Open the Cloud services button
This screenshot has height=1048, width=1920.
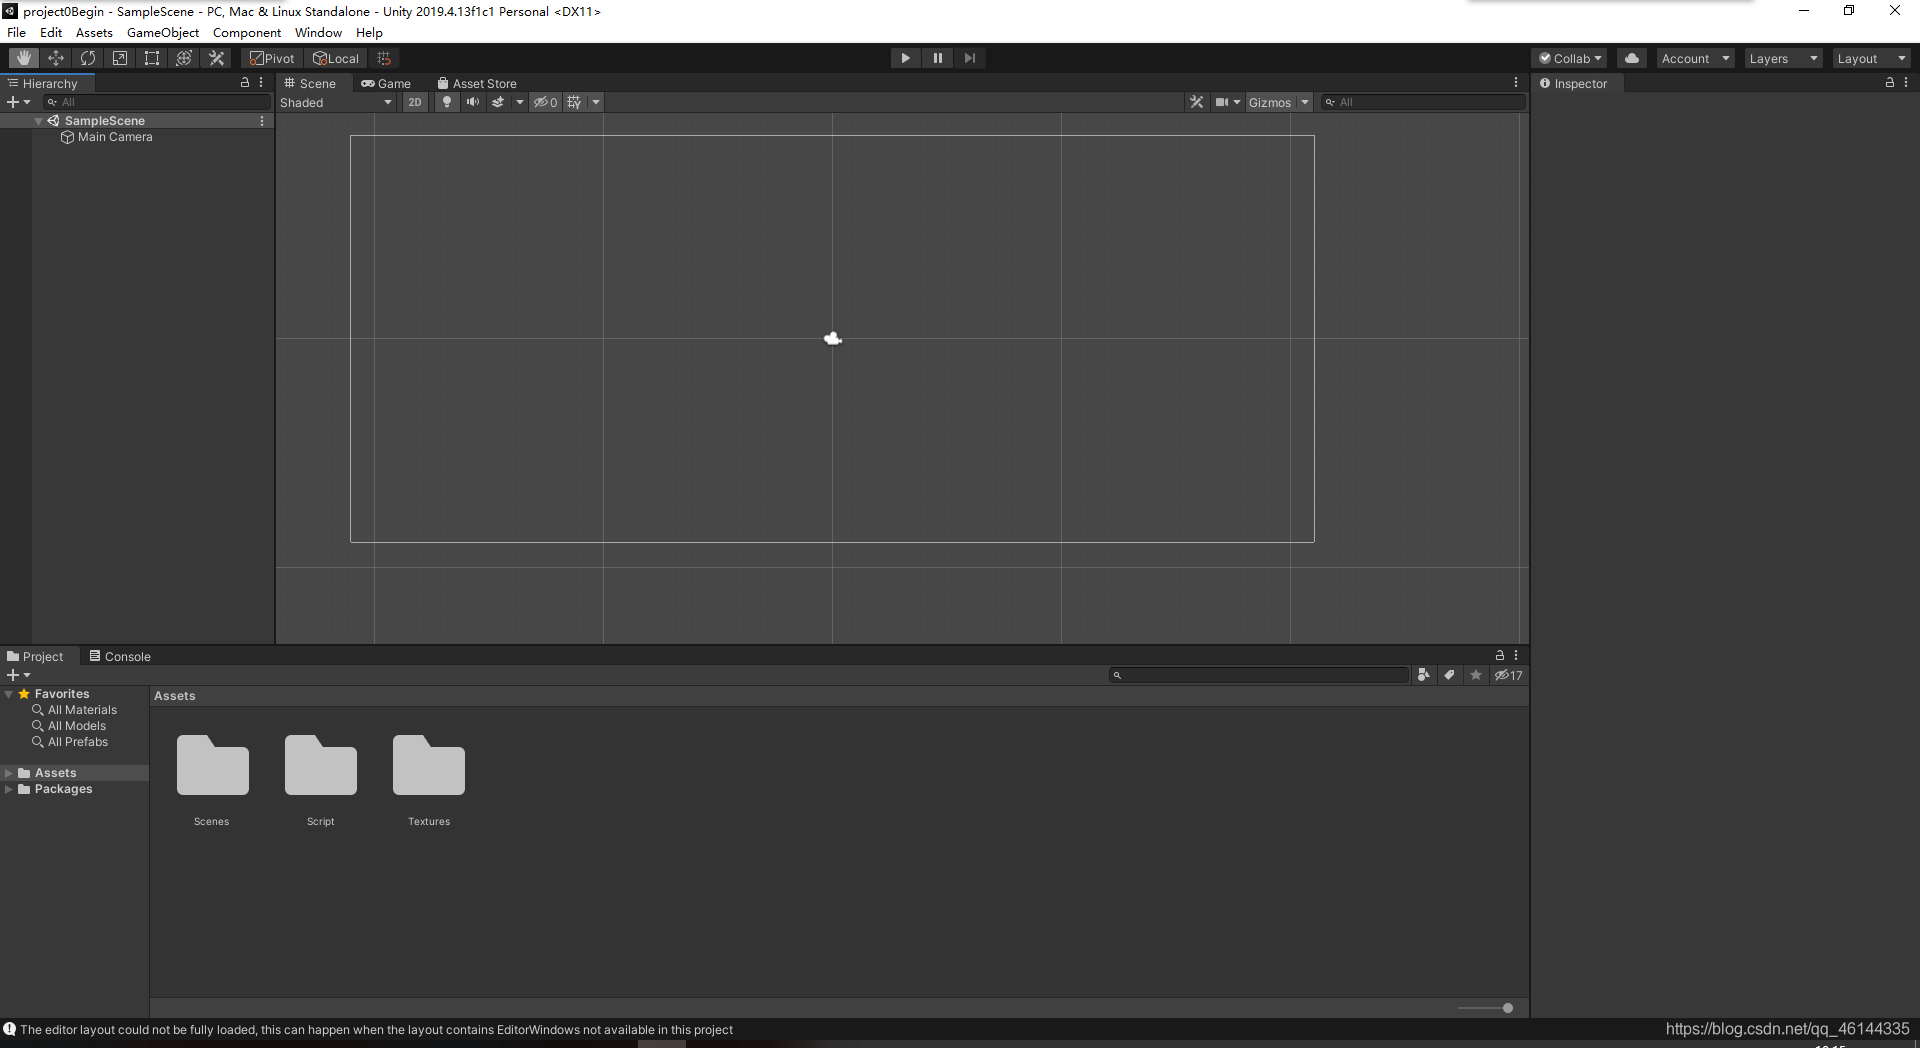click(1632, 58)
